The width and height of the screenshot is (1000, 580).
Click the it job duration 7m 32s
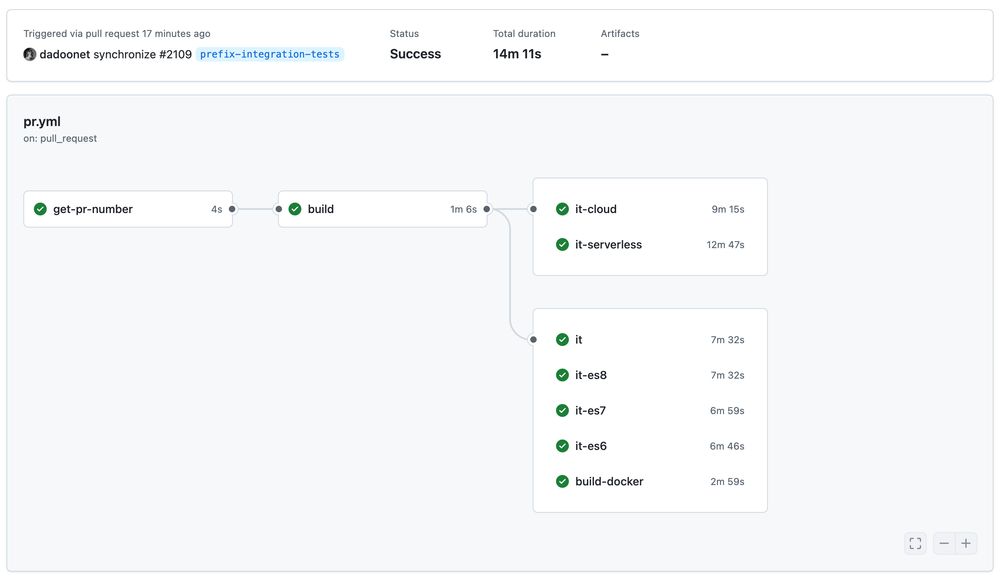point(727,340)
